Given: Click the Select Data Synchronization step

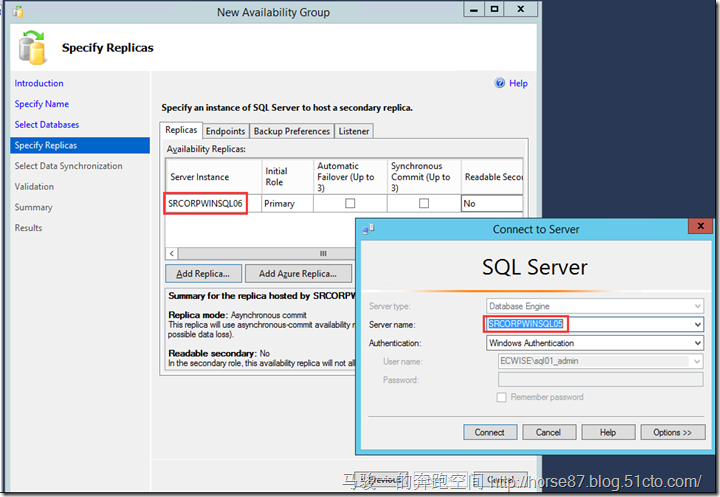Looking at the screenshot, I should [68, 166].
